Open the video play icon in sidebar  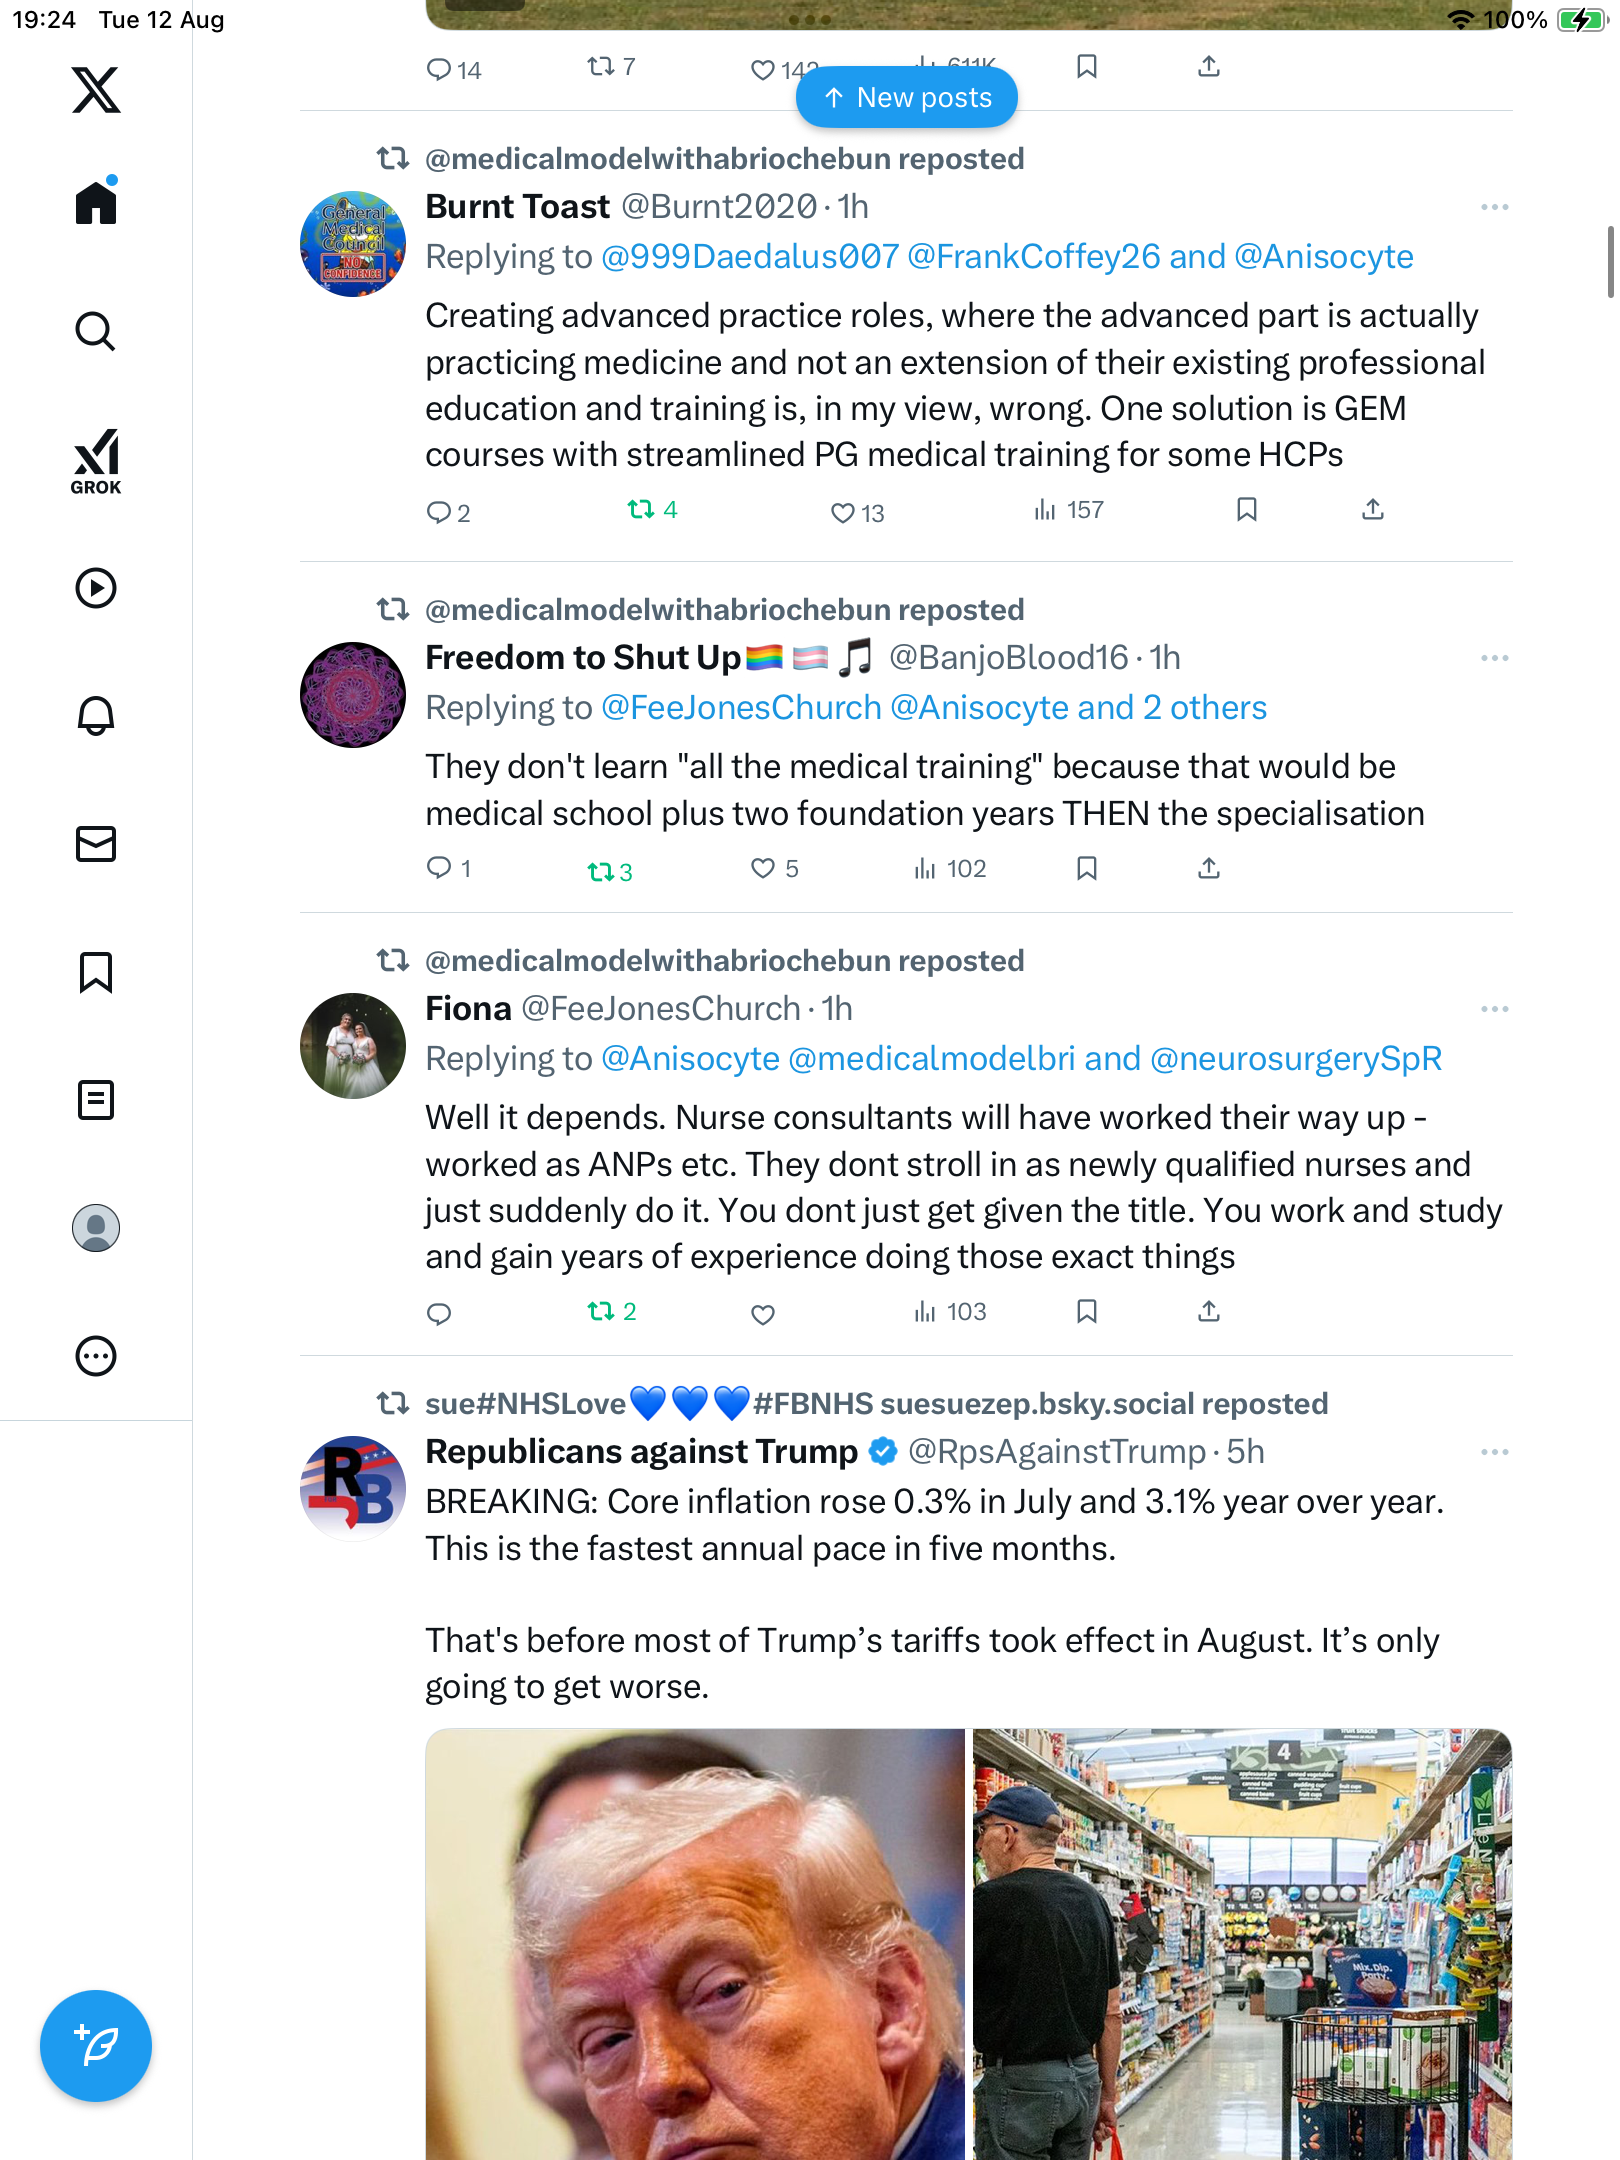tap(96, 588)
